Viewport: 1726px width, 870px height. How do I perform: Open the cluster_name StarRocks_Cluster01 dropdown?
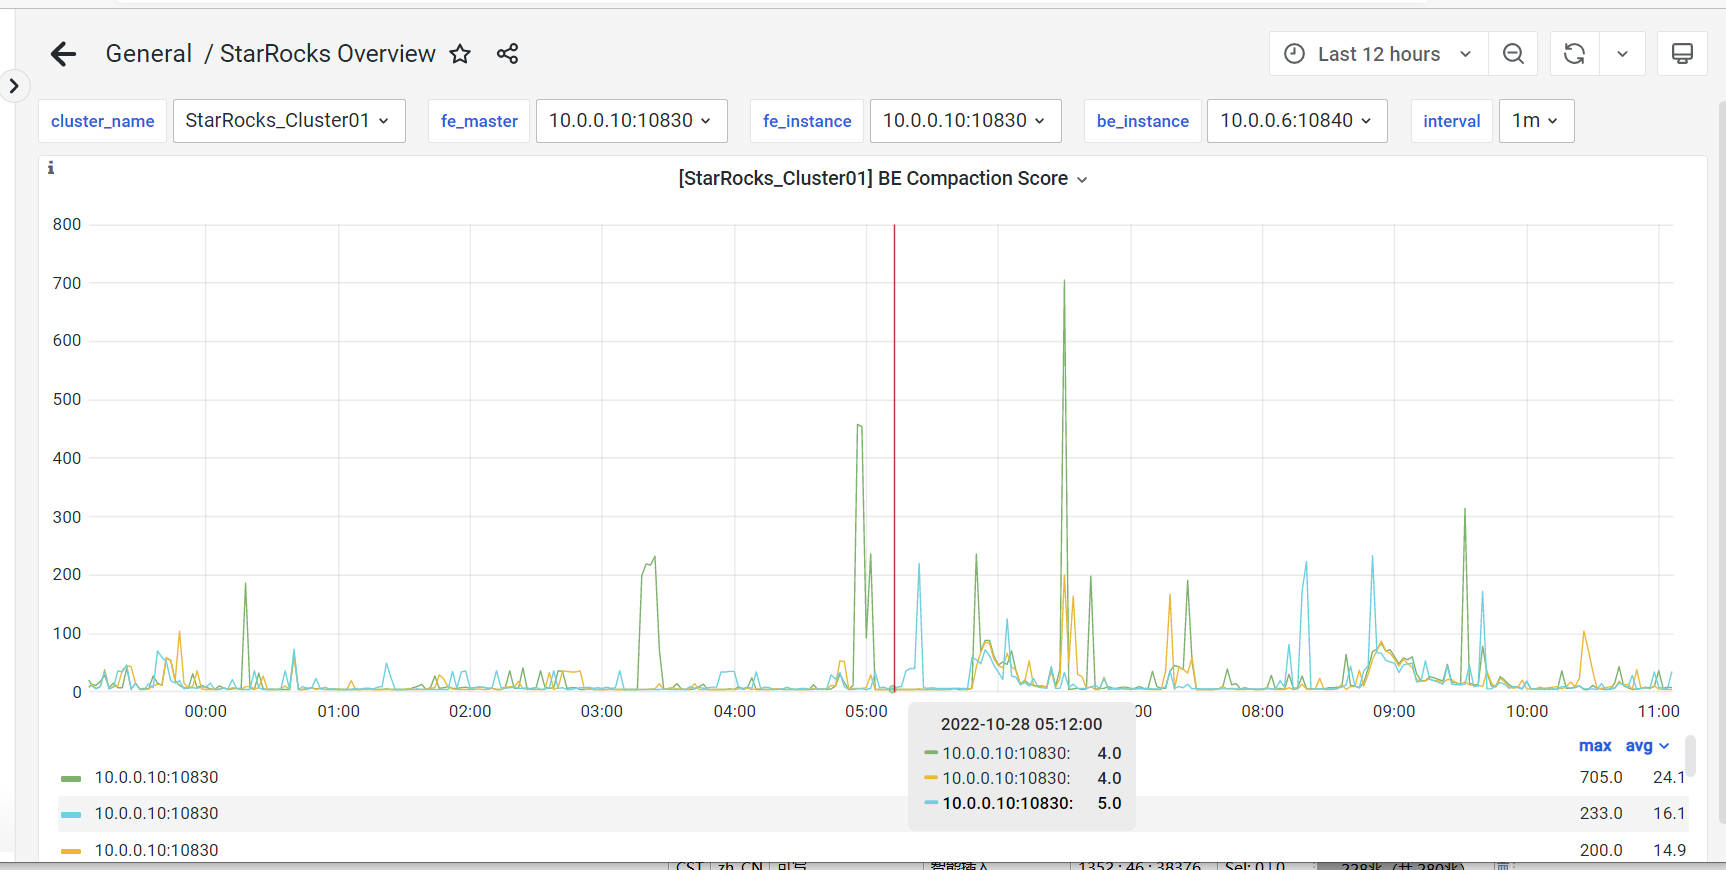288,121
